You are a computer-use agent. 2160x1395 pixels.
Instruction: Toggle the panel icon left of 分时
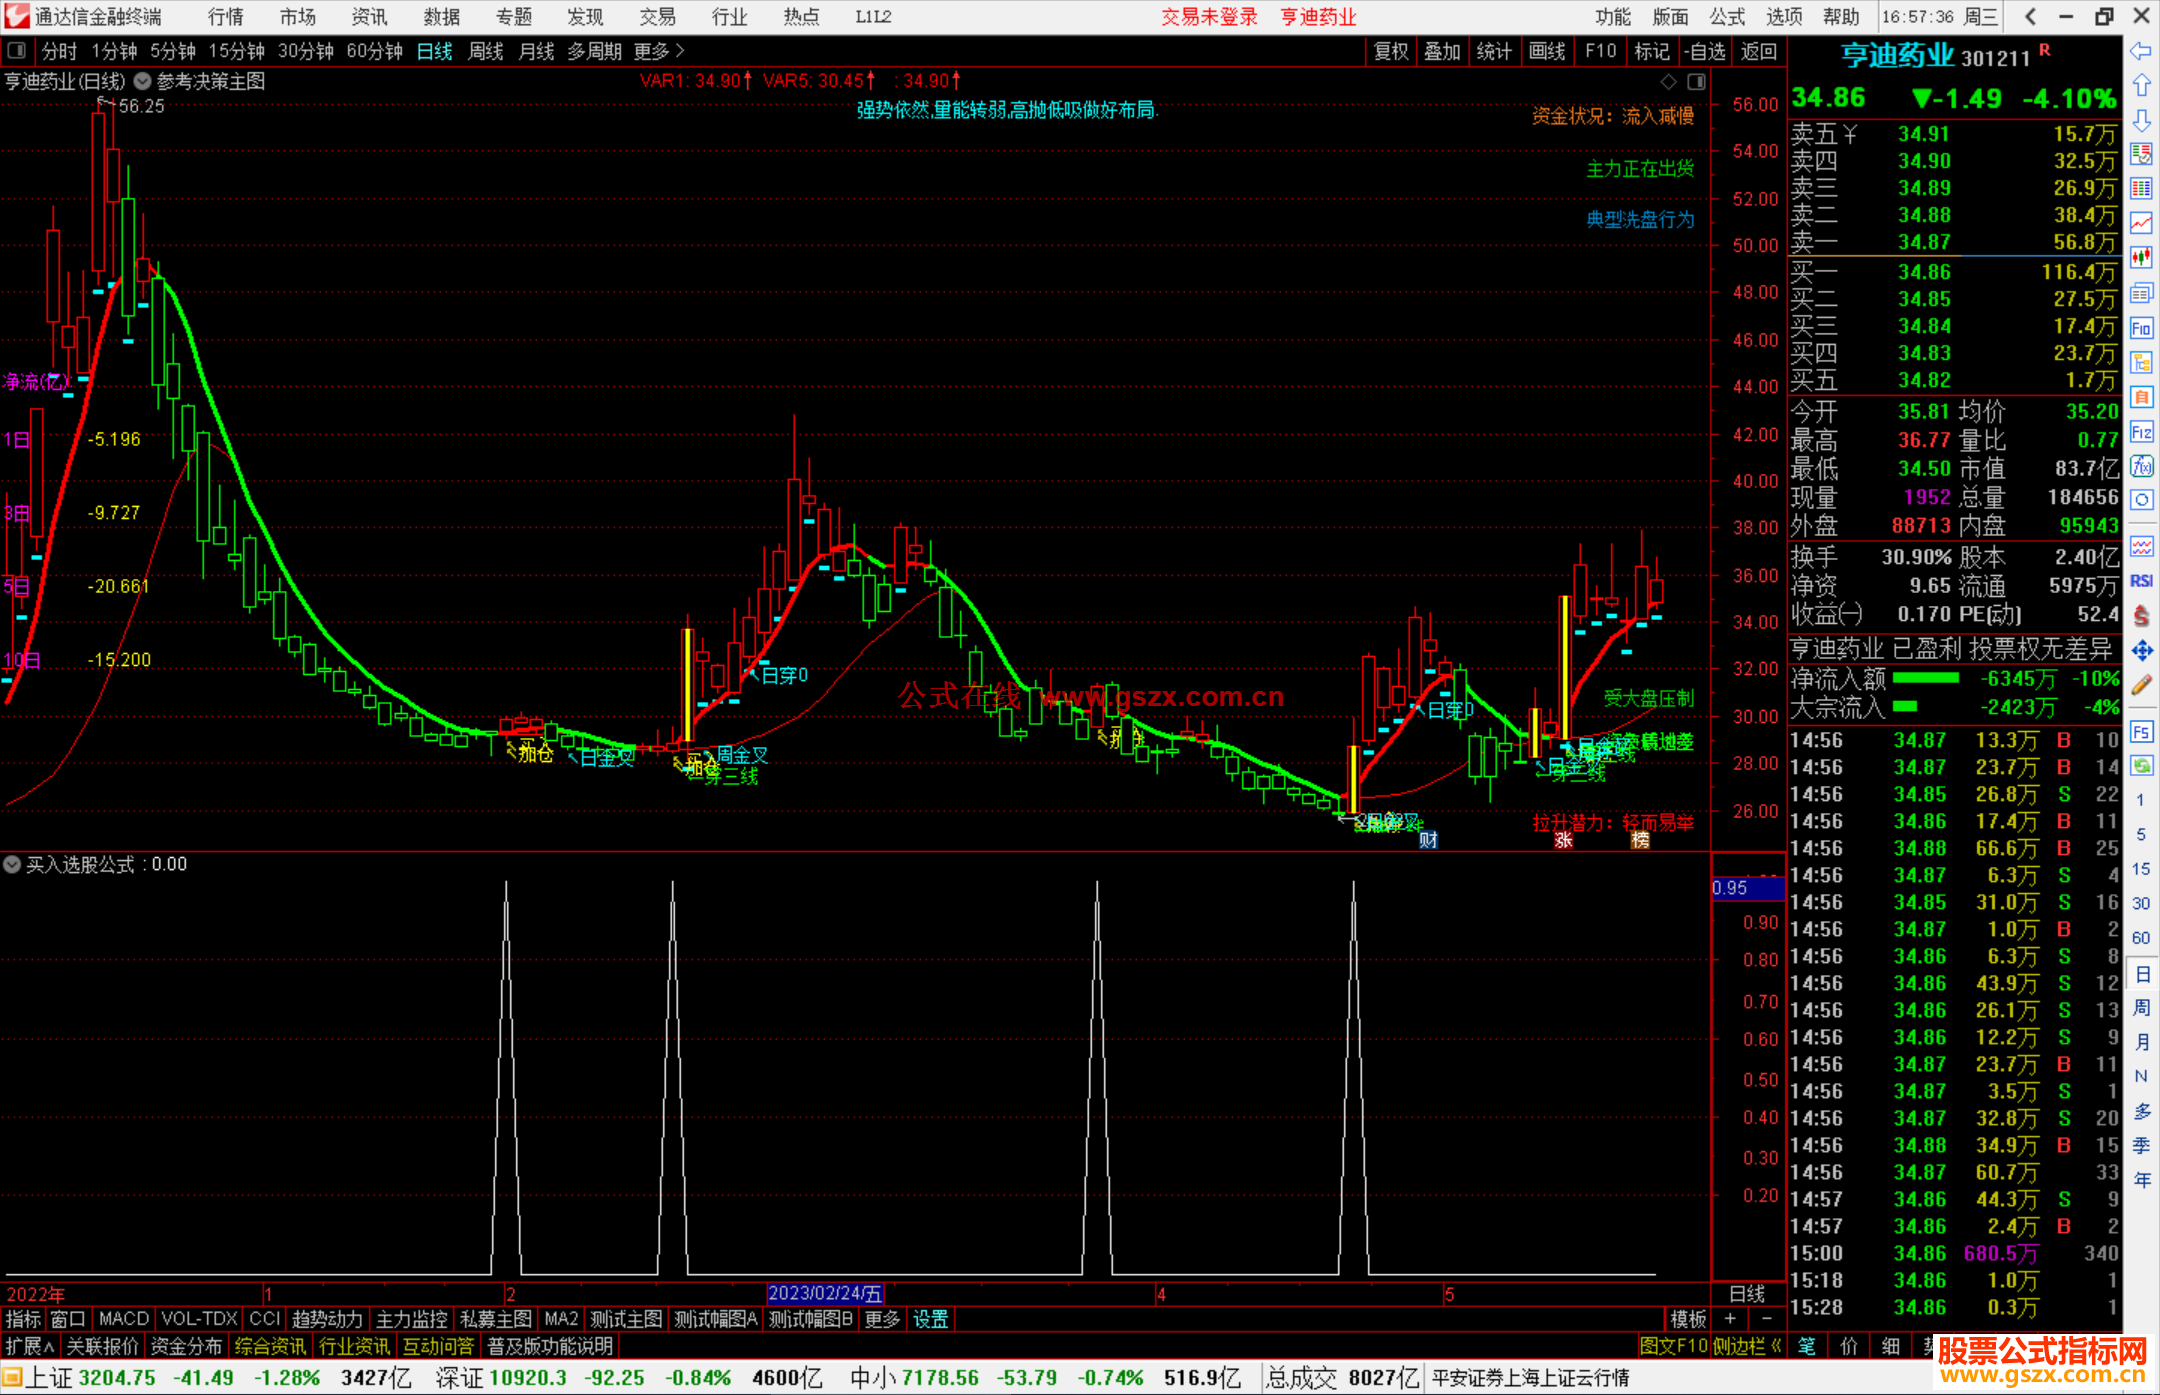click(17, 50)
